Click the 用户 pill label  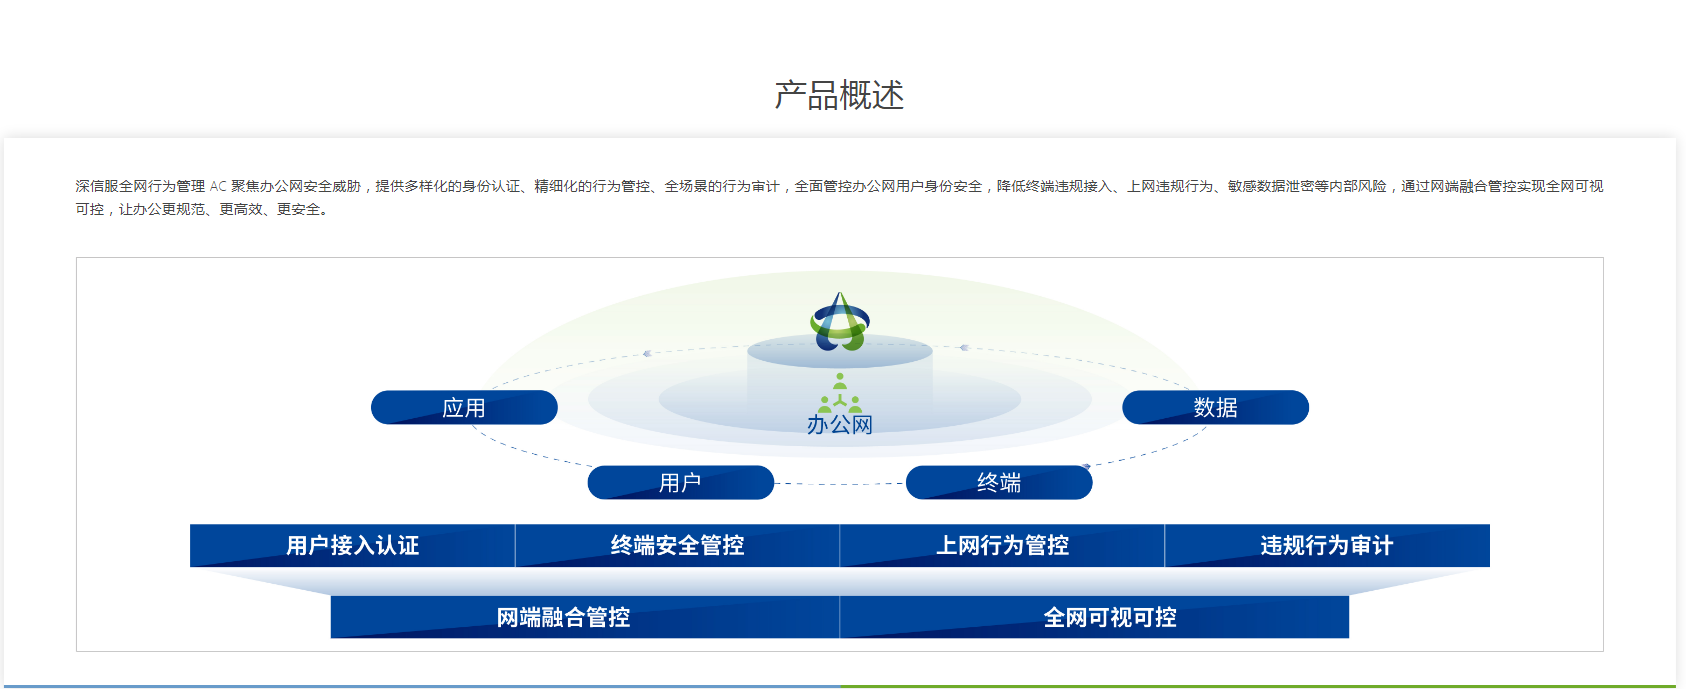click(680, 483)
